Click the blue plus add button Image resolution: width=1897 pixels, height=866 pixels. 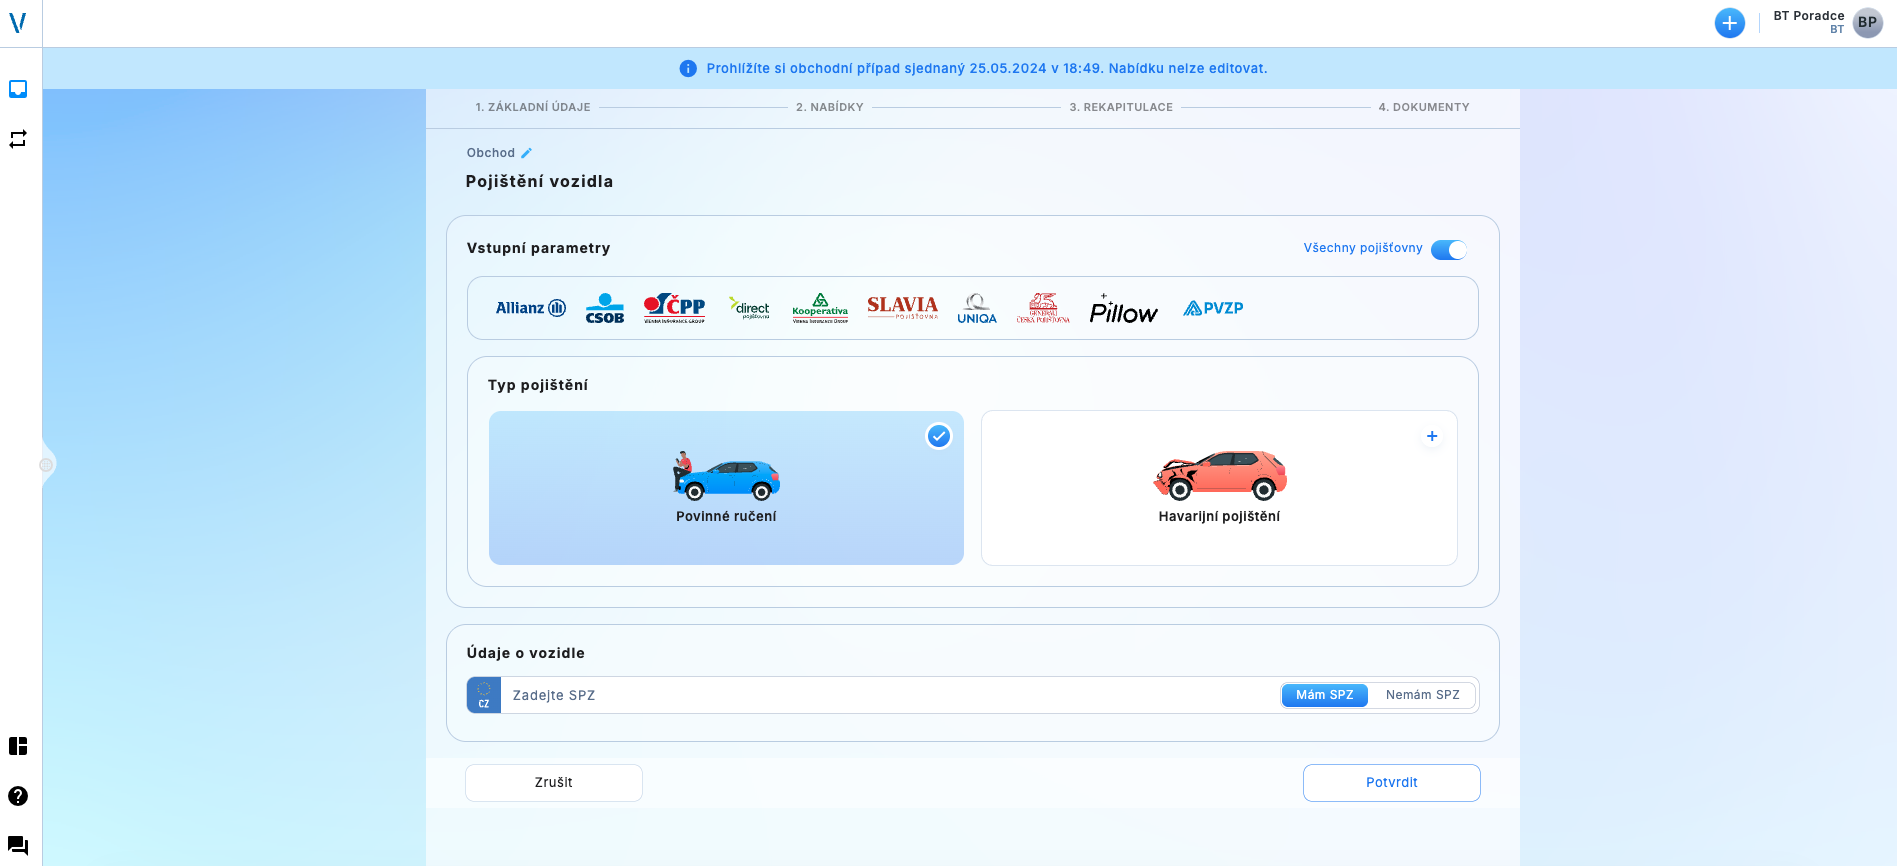tap(1729, 23)
